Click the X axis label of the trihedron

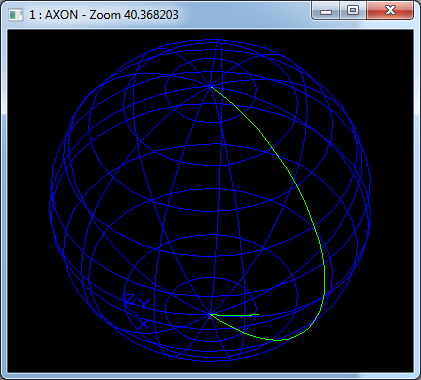tap(143, 324)
